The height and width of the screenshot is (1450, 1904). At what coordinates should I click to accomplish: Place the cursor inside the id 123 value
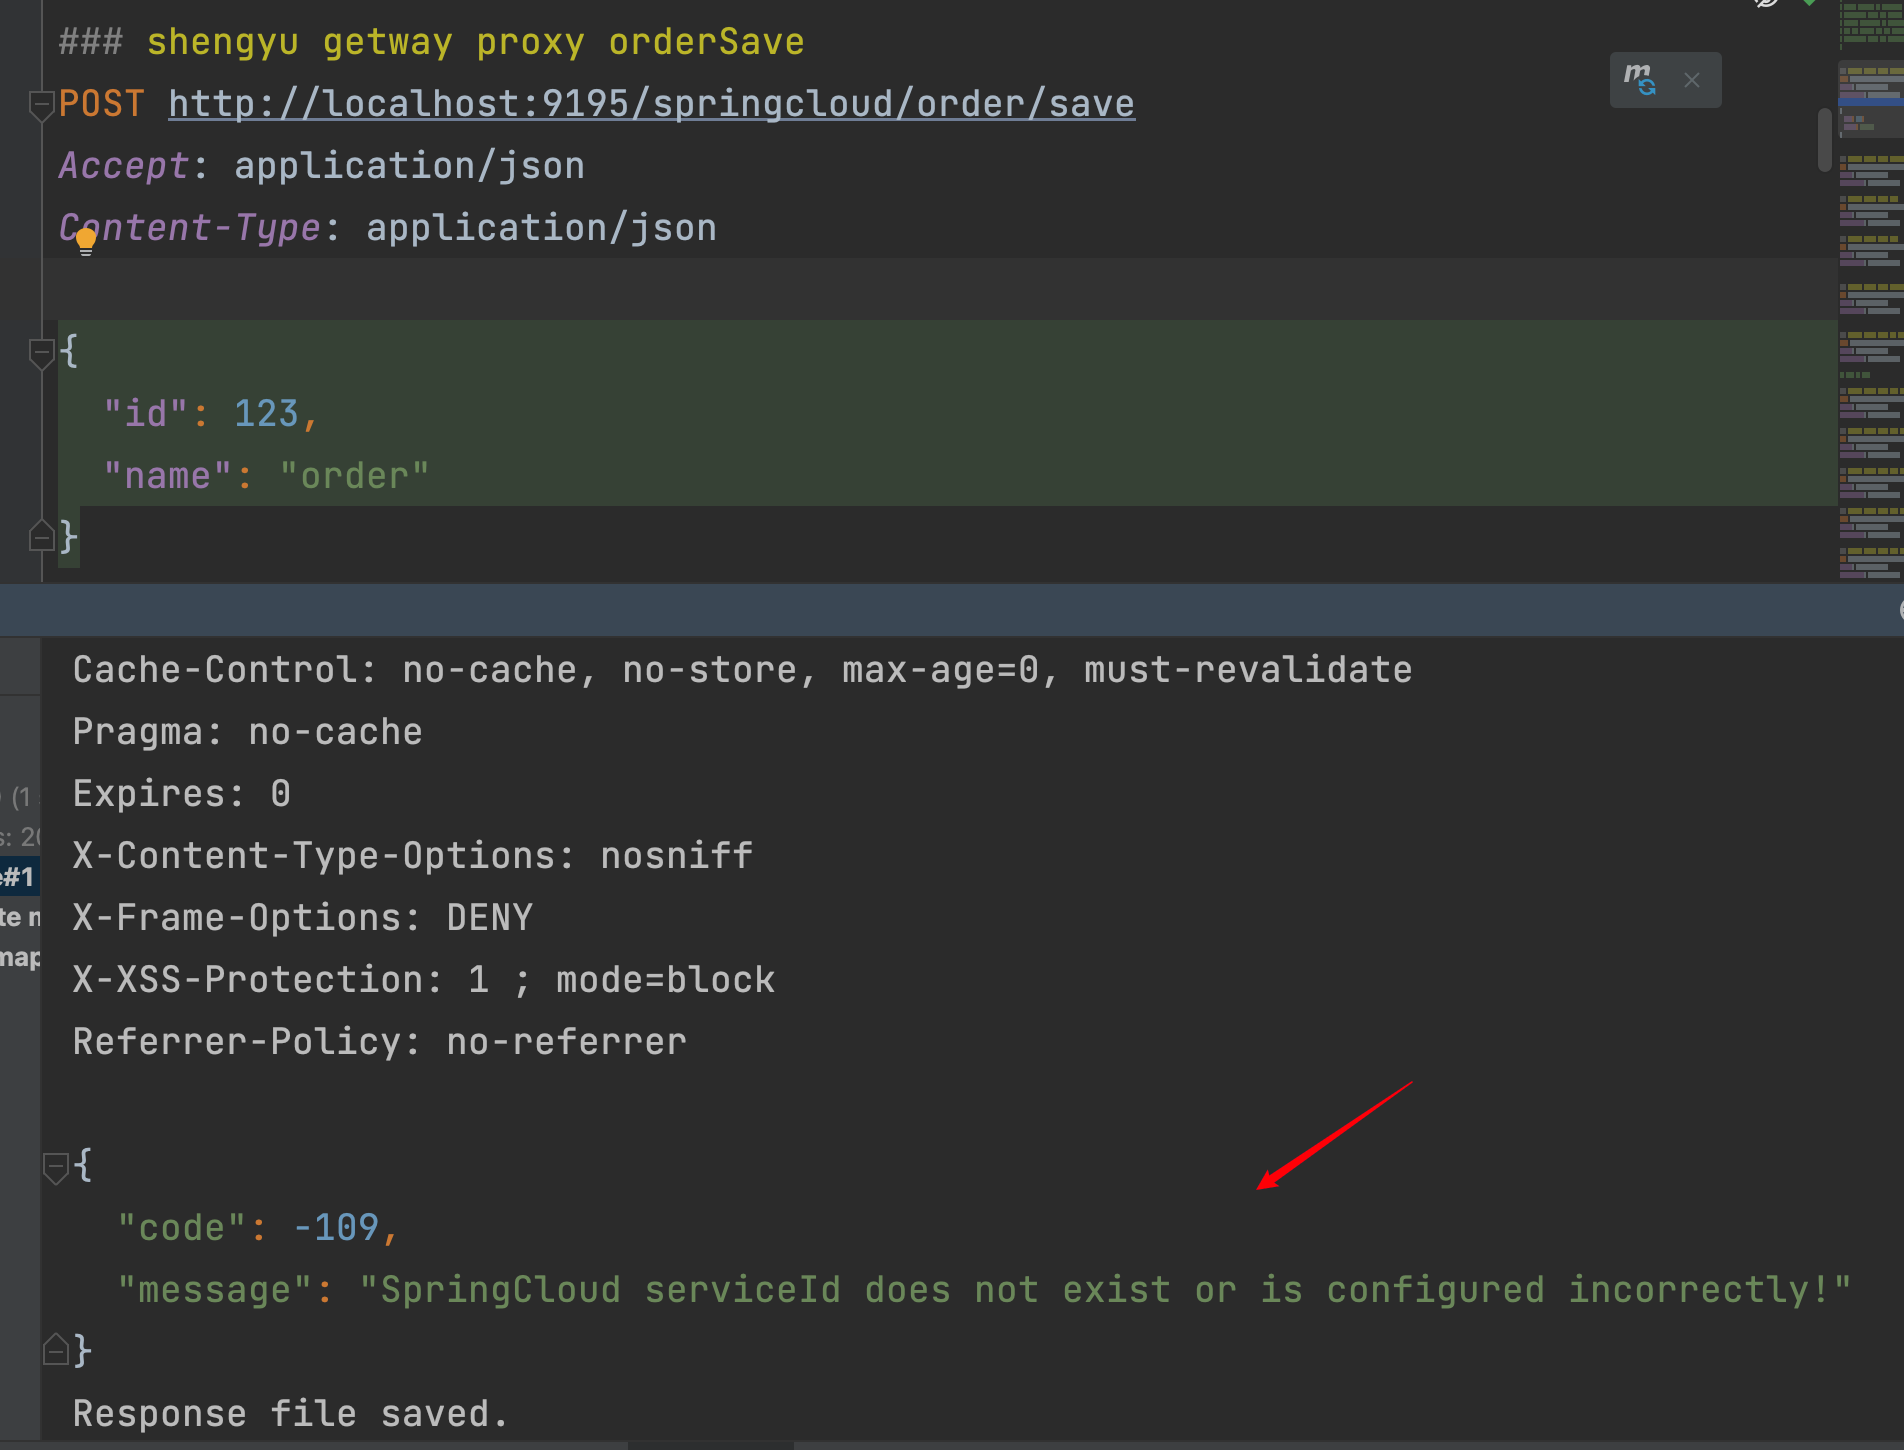click(266, 412)
